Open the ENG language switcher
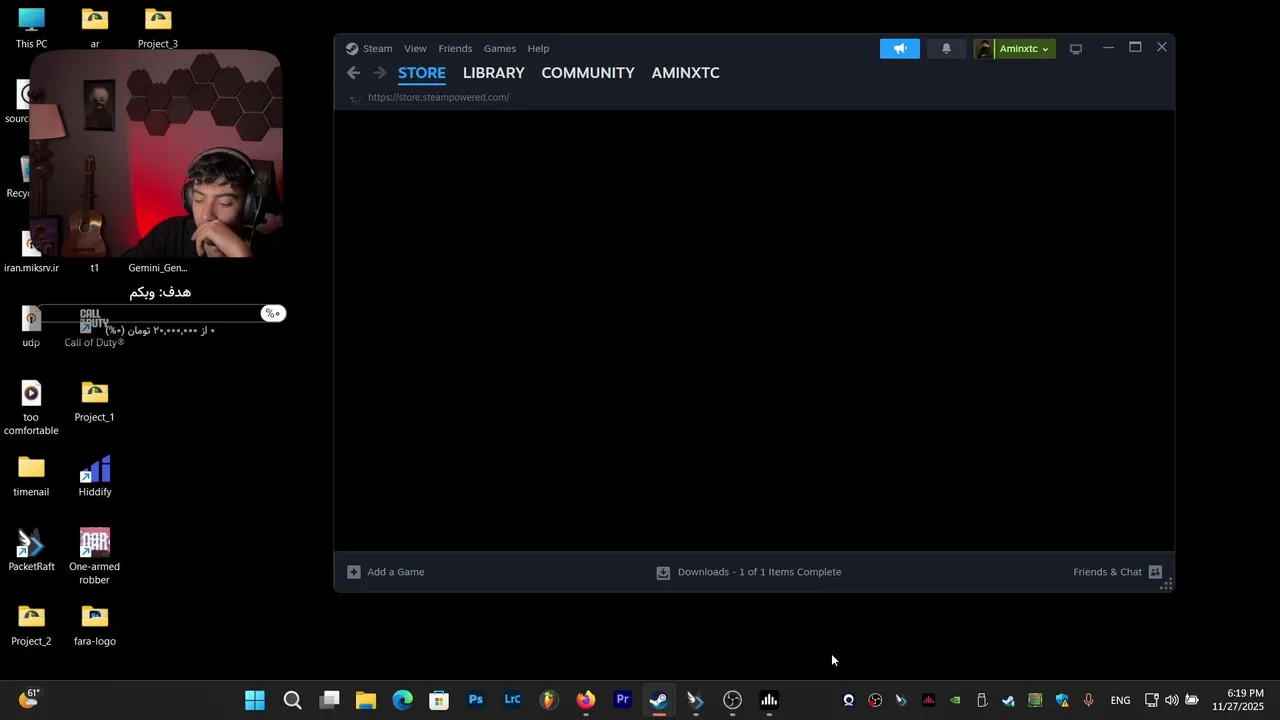Screen dimensions: 1280x720 coord(1120,700)
